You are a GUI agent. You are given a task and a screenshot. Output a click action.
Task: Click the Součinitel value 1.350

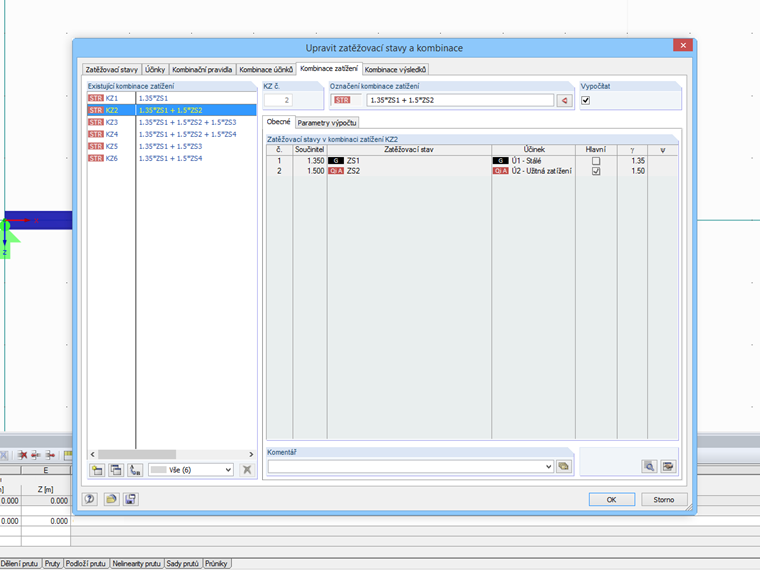pyautogui.click(x=316, y=160)
